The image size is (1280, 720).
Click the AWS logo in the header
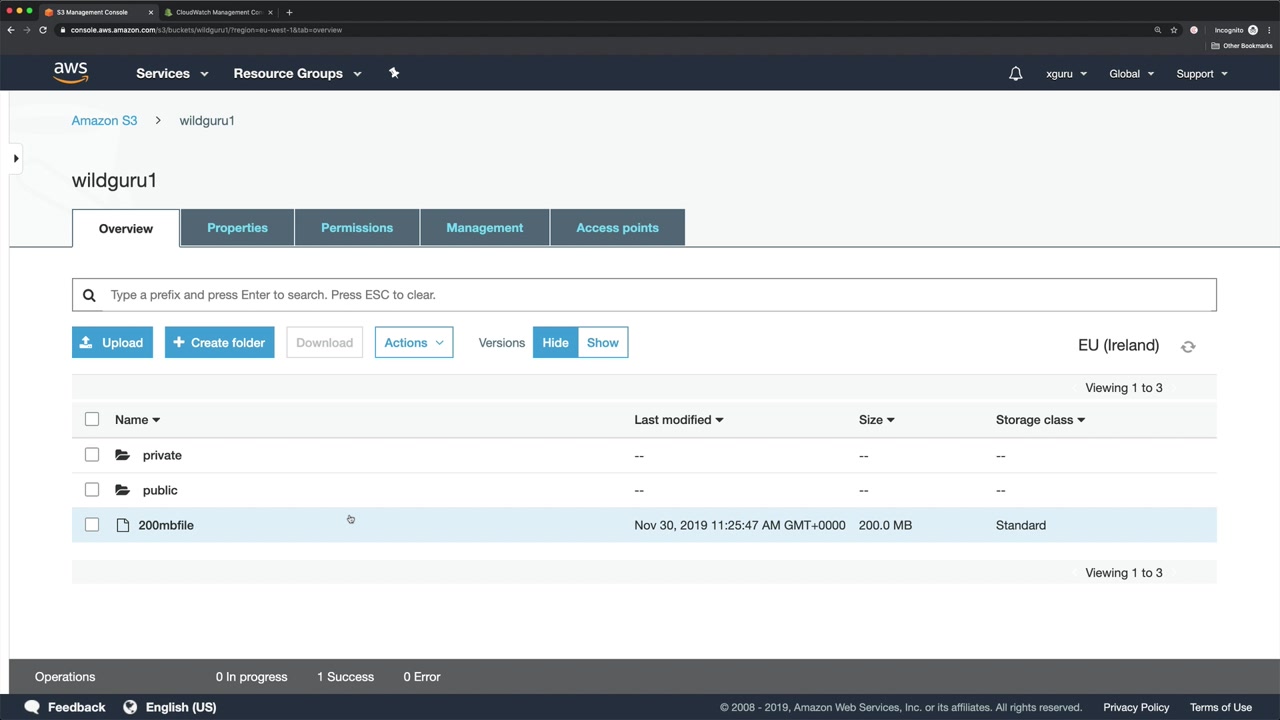[x=71, y=73]
